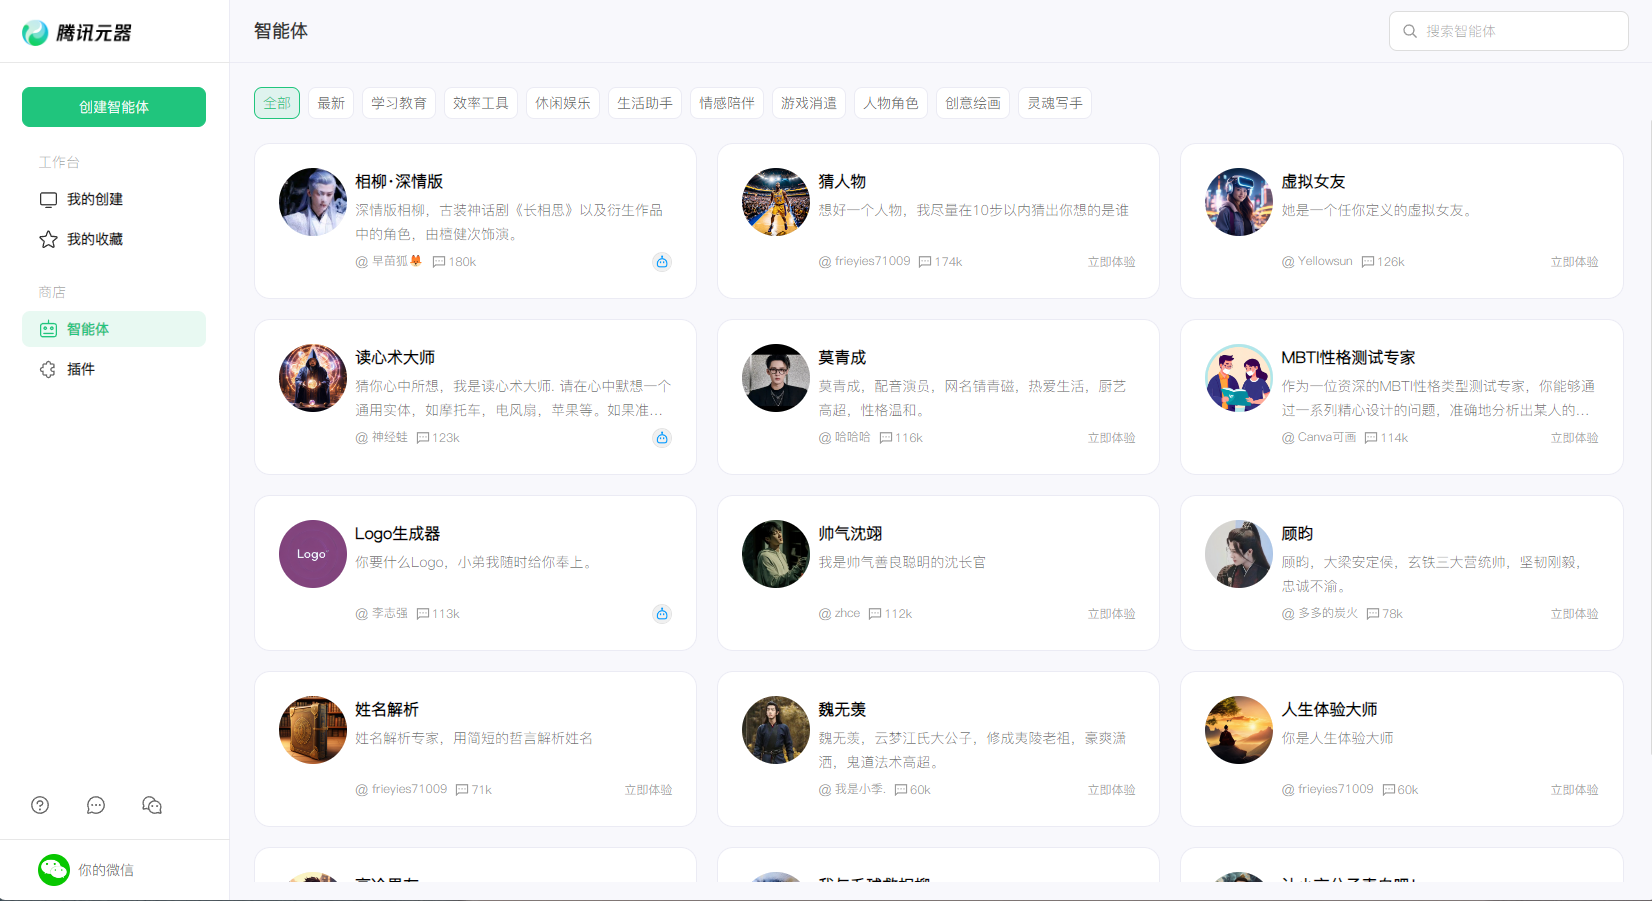Open the feedback chat bubble icon
1652x901 pixels.
point(96,805)
